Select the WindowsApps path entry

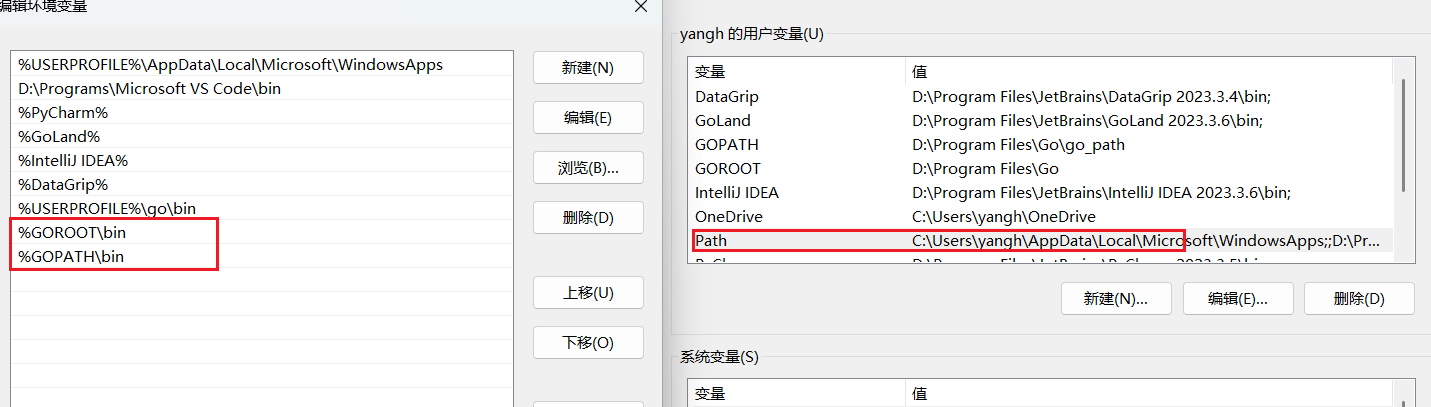[230, 64]
